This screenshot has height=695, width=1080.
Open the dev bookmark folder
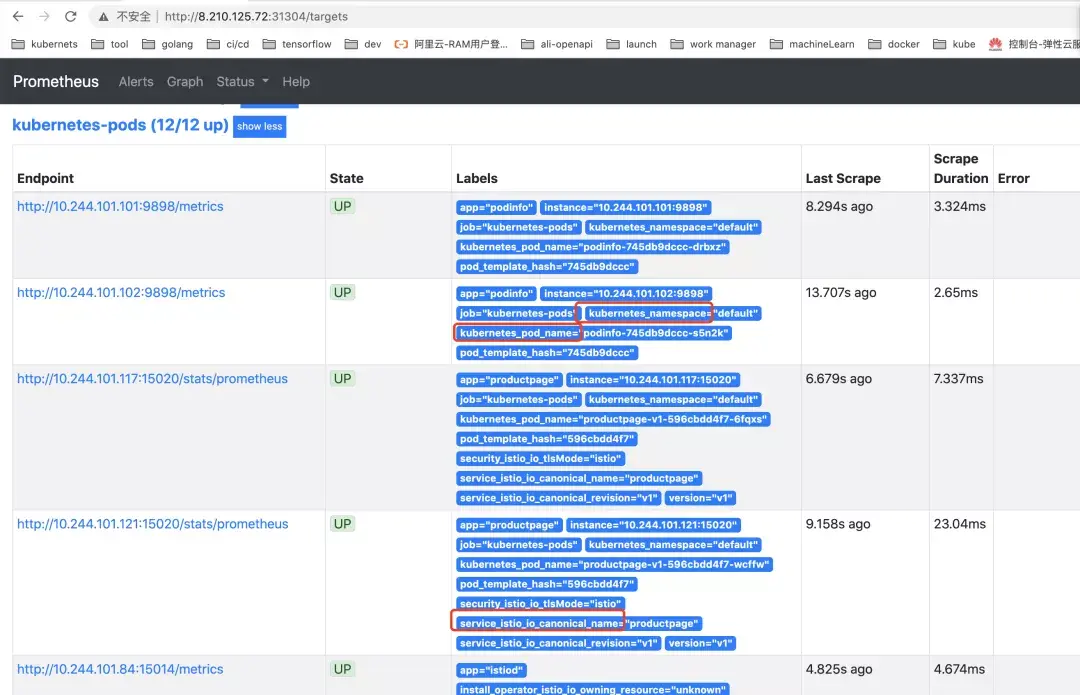click(363, 44)
